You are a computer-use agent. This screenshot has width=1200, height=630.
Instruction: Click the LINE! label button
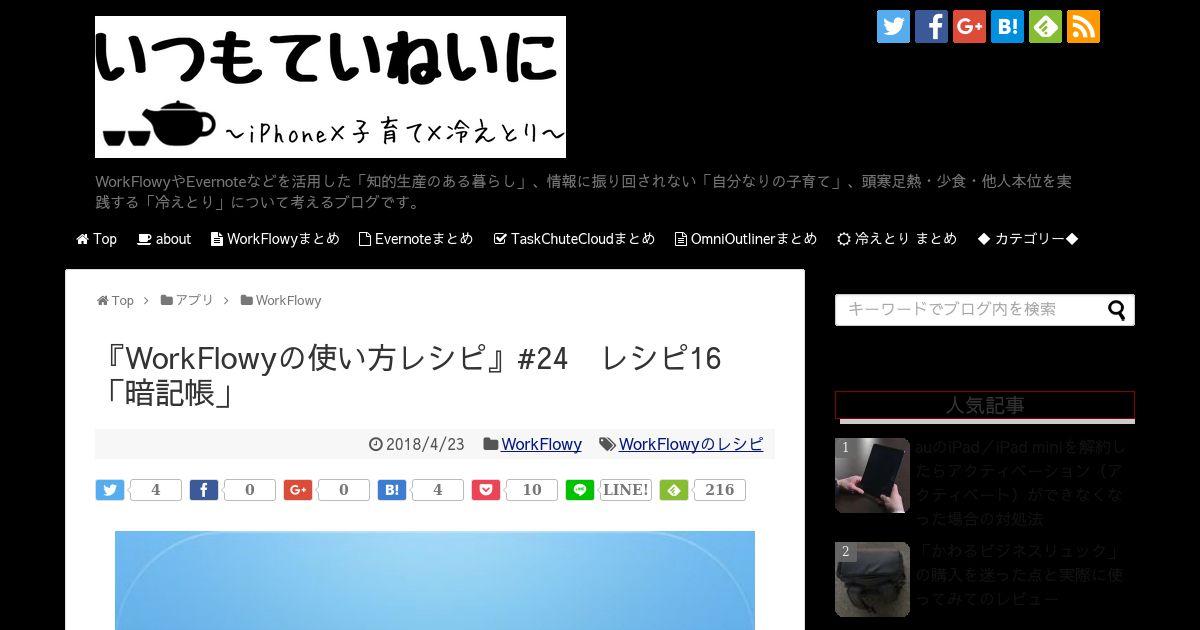click(x=625, y=490)
